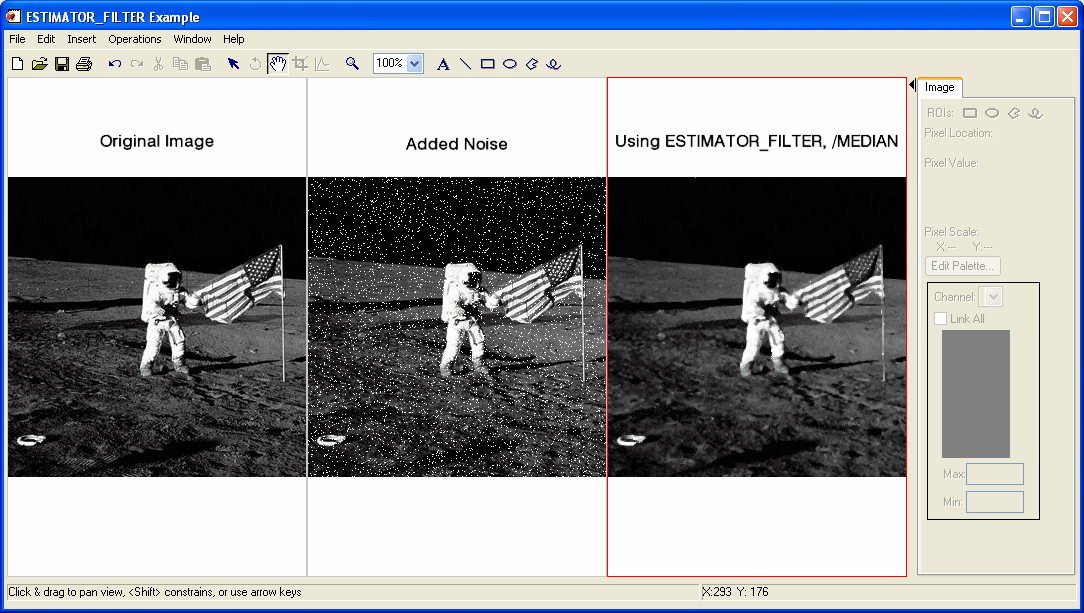Select the Text annotation tool
This screenshot has width=1084, height=613.
(x=443, y=64)
